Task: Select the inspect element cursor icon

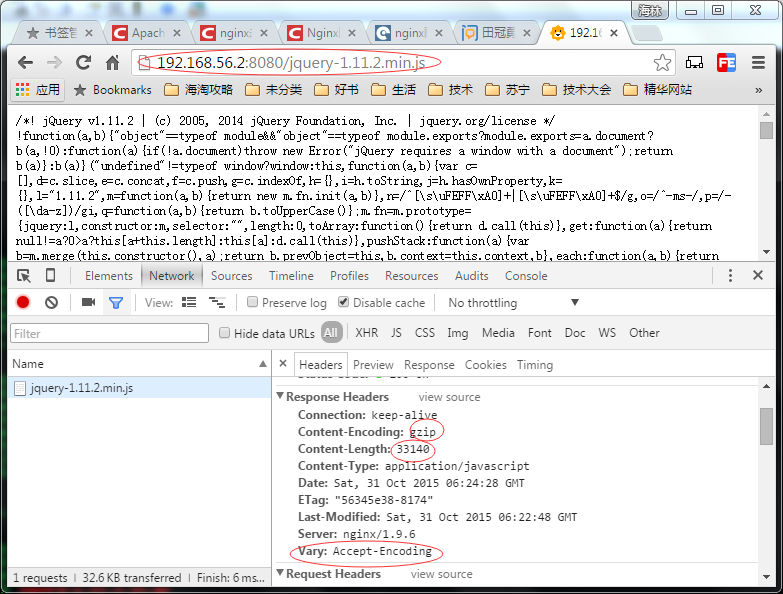Action: (x=23, y=276)
